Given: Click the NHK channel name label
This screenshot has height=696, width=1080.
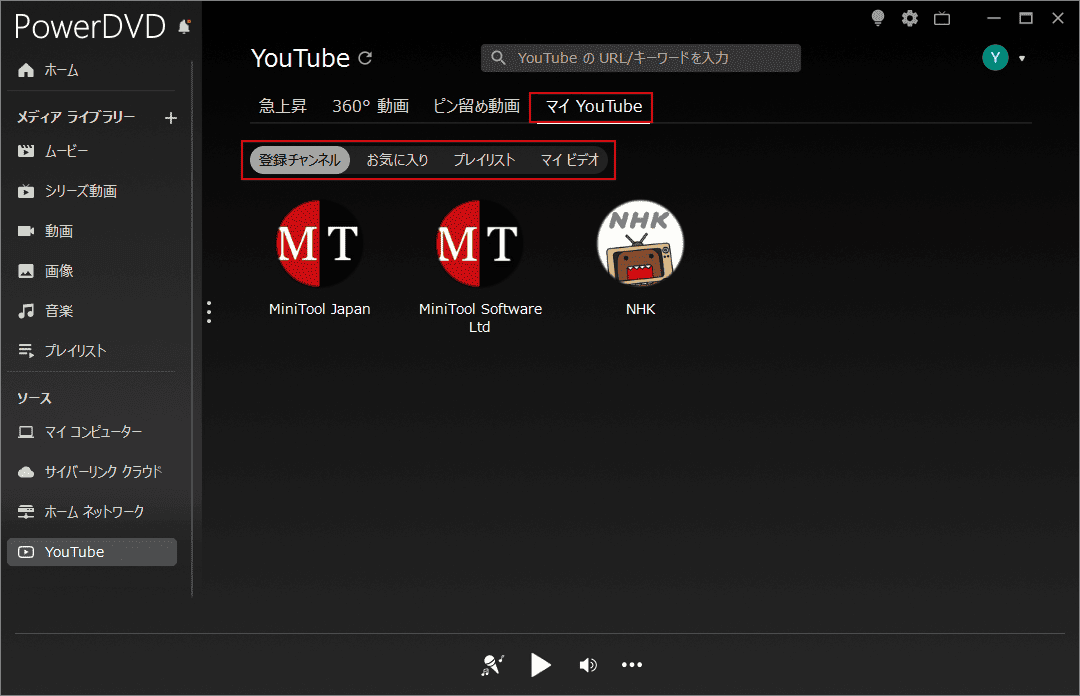Looking at the screenshot, I should pyautogui.click(x=641, y=309).
